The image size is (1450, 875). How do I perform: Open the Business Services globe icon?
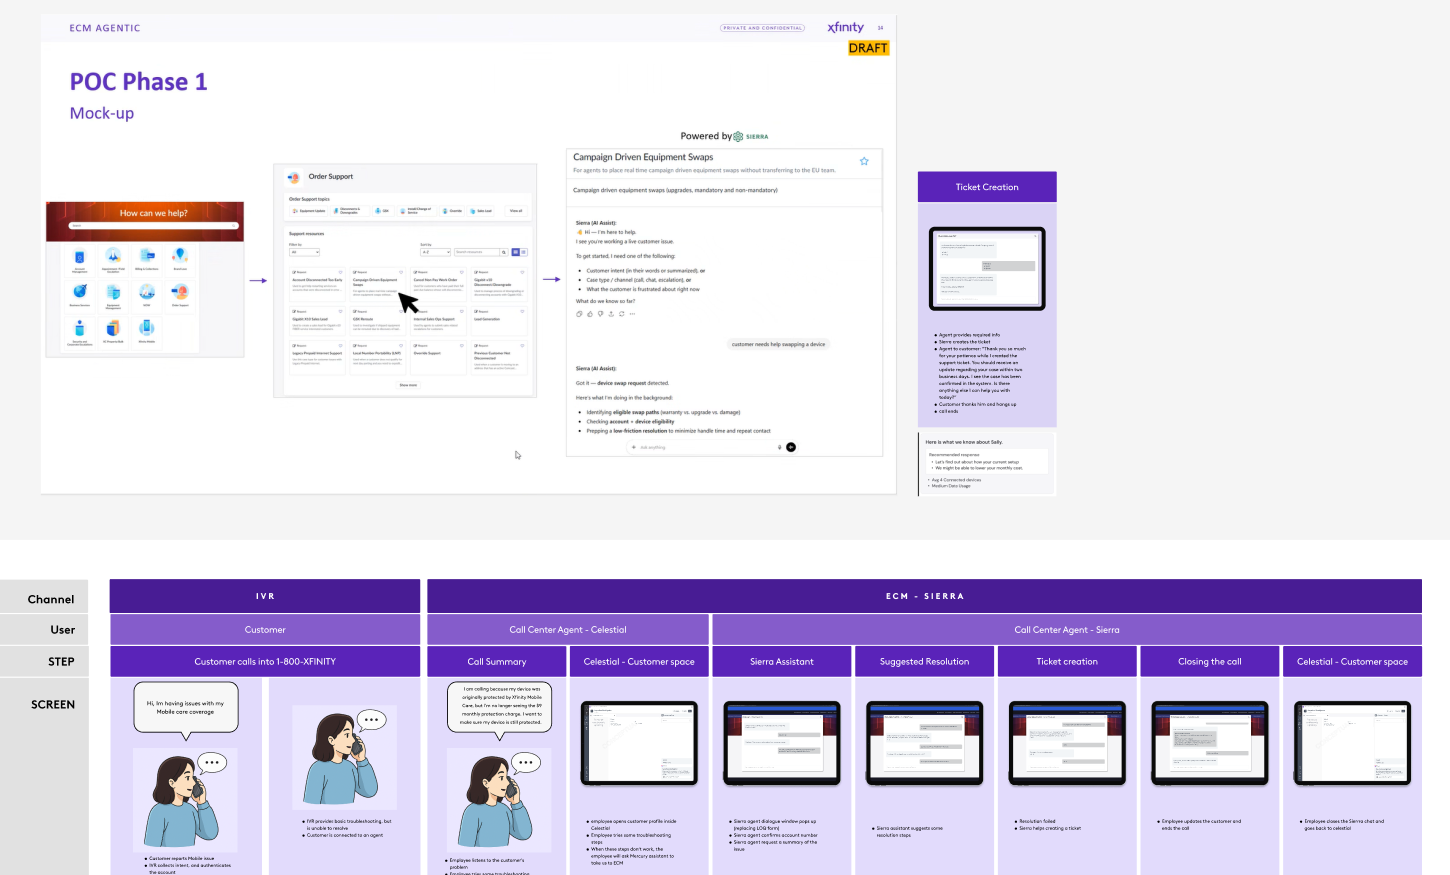pyautogui.click(x=80, y=291)
